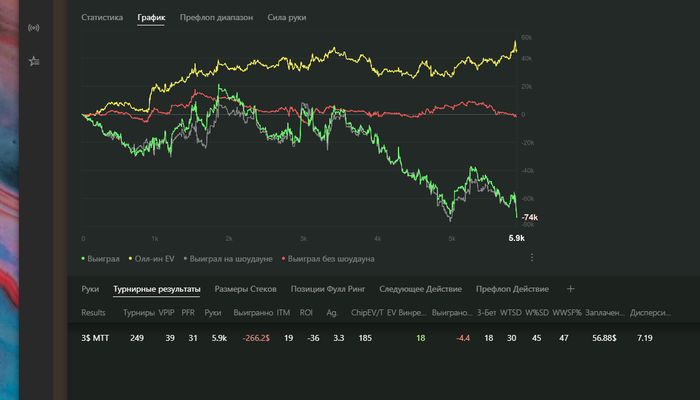Image resolution: width=700 pixels, height=400 pixels.
Task: Click the starred favorites list icon
Action: coord(34,61)
